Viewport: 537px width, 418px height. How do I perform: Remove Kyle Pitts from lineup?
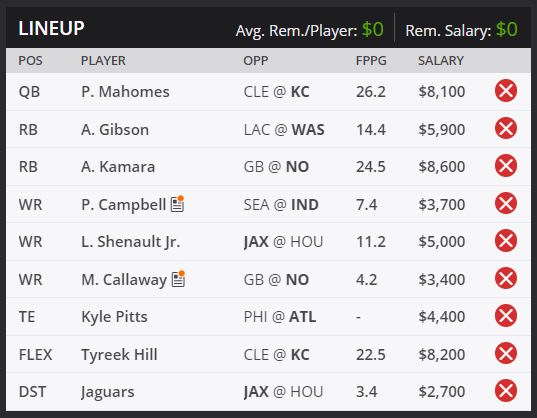click(x=506, y=316)
